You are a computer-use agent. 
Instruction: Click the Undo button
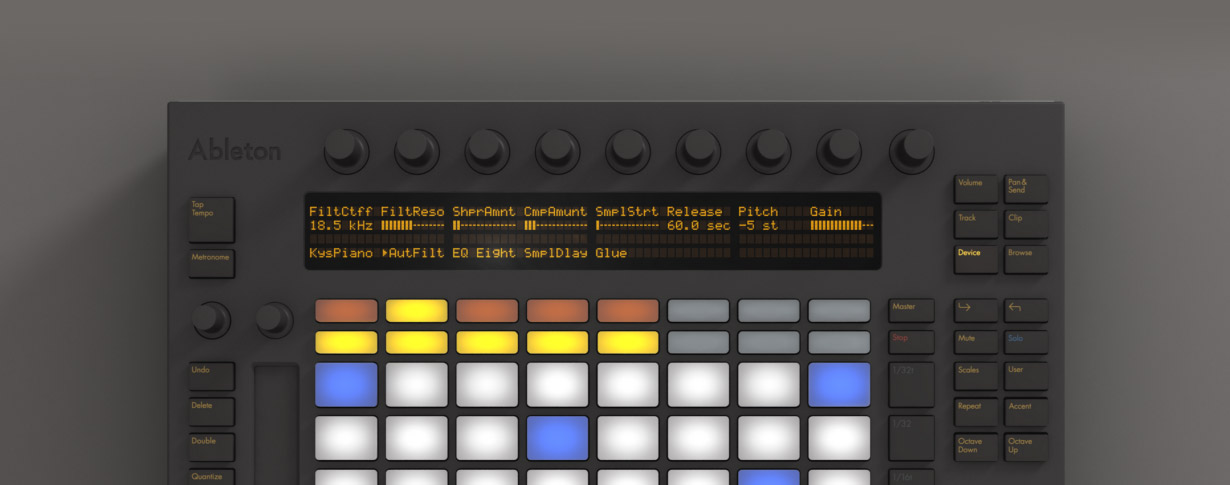click(211, 376)
